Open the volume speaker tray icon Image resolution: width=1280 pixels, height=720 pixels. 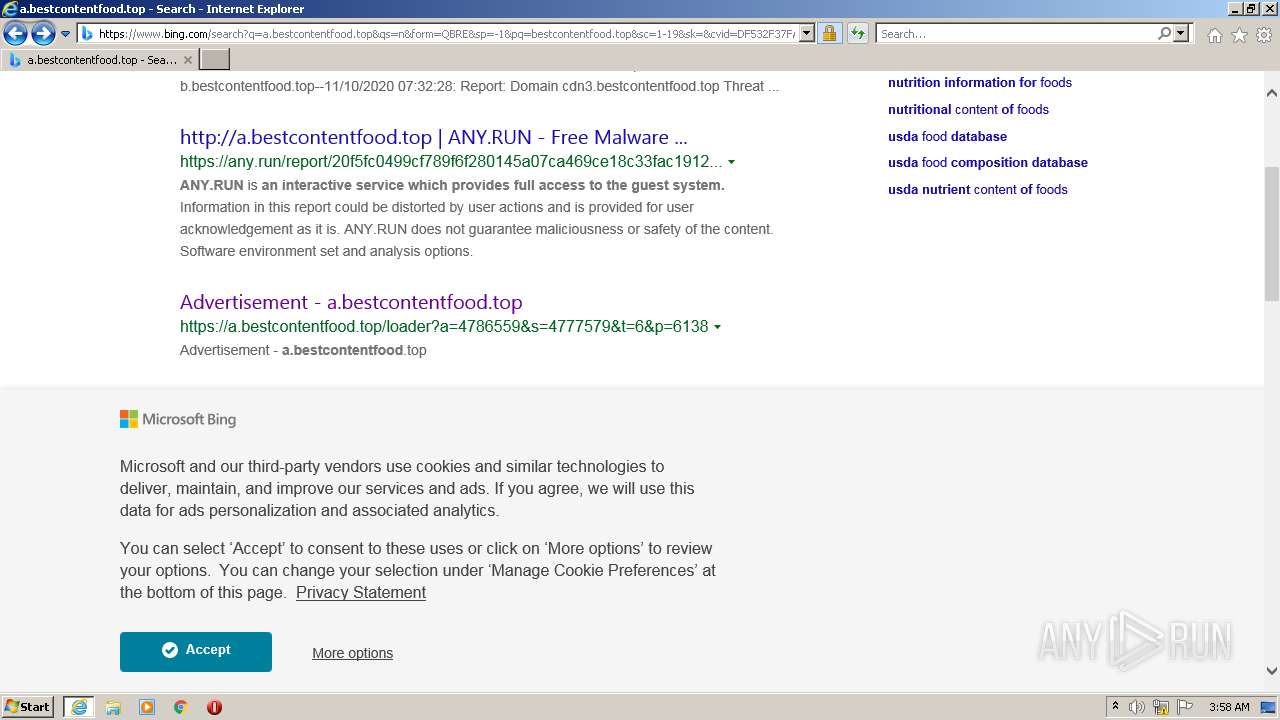1137,707
